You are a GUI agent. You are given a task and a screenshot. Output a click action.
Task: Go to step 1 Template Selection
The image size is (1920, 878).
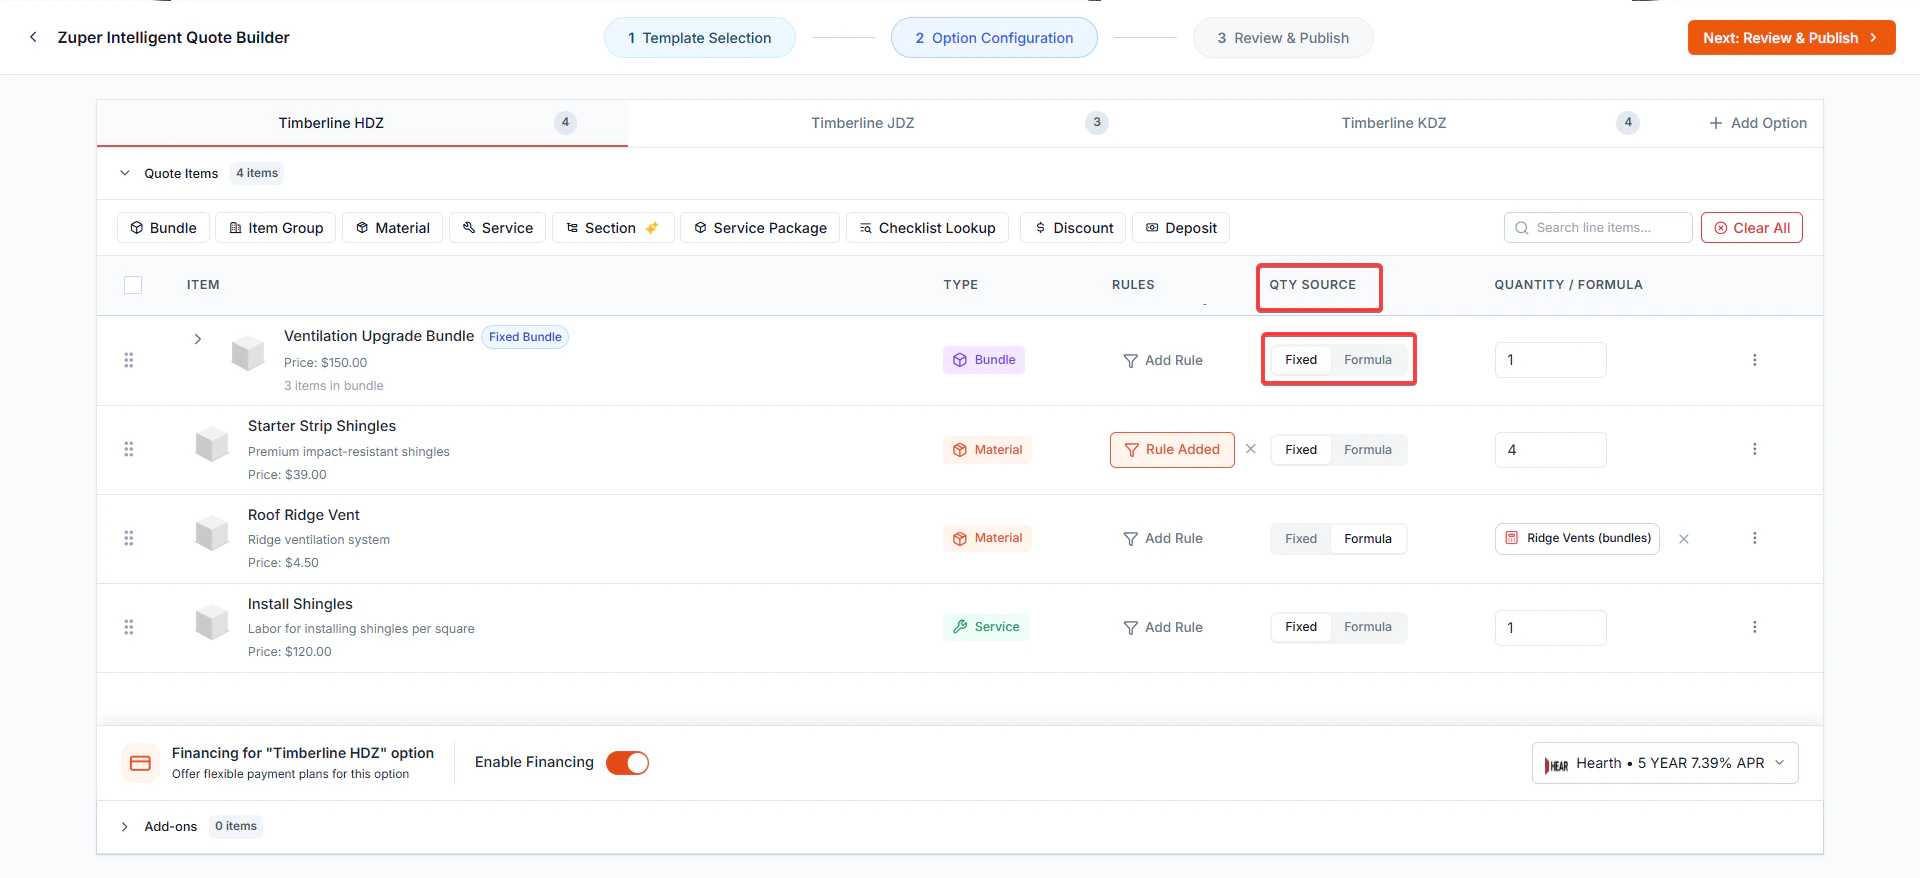700,38
